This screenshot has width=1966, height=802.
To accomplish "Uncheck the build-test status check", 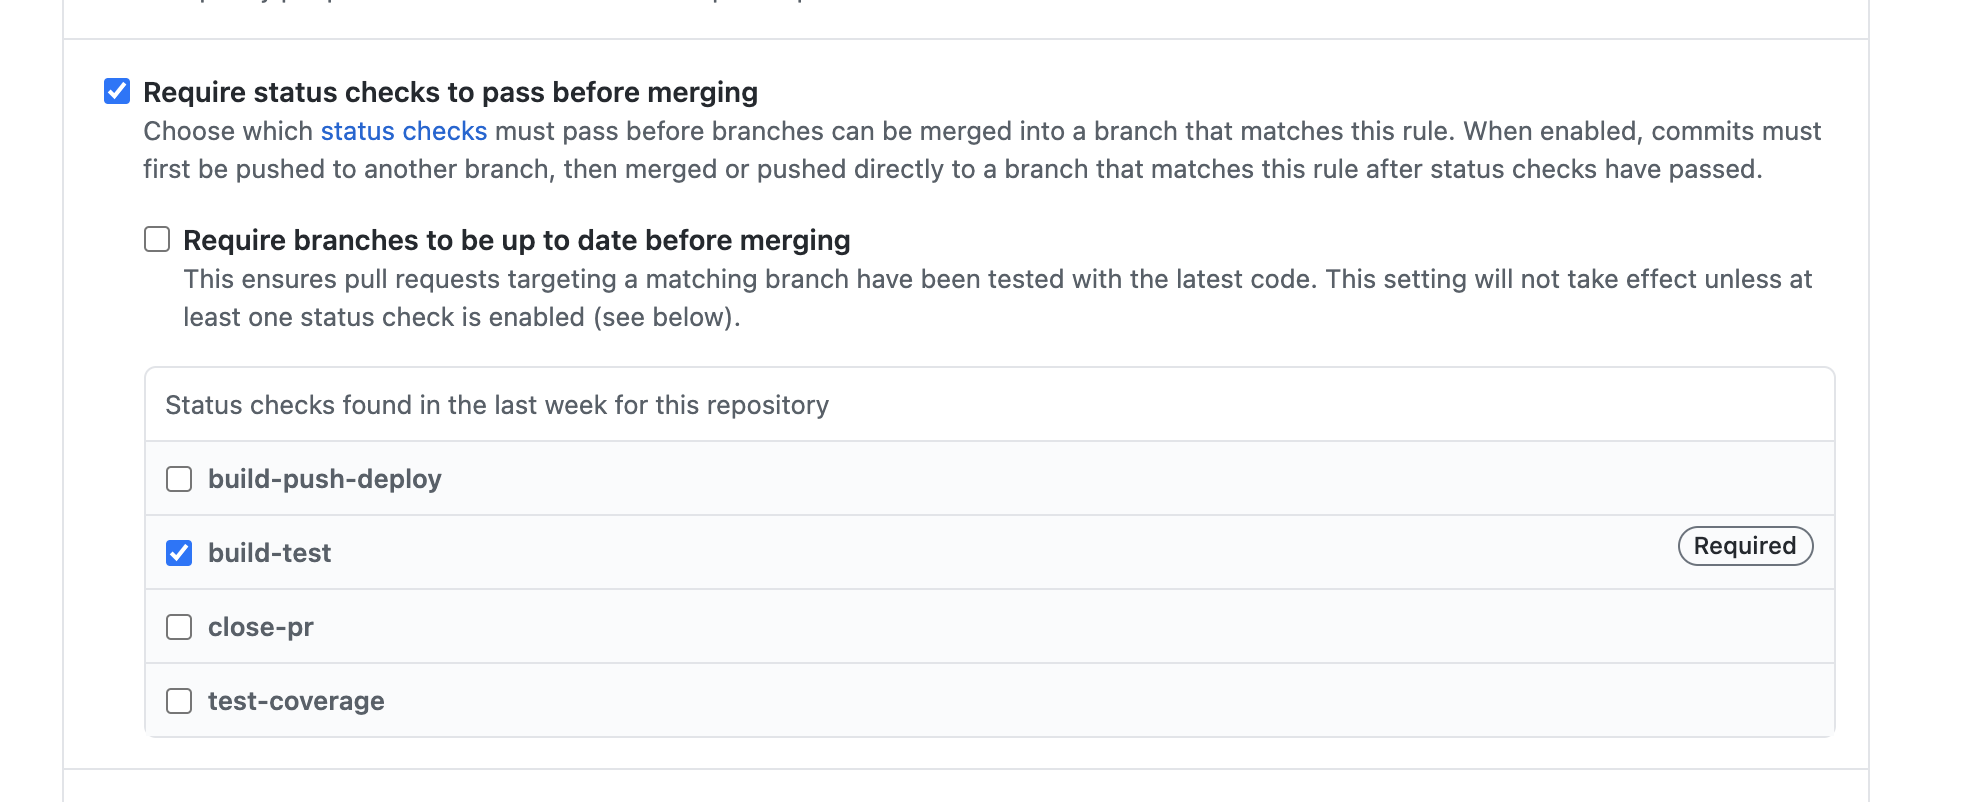I will (180, 553).
